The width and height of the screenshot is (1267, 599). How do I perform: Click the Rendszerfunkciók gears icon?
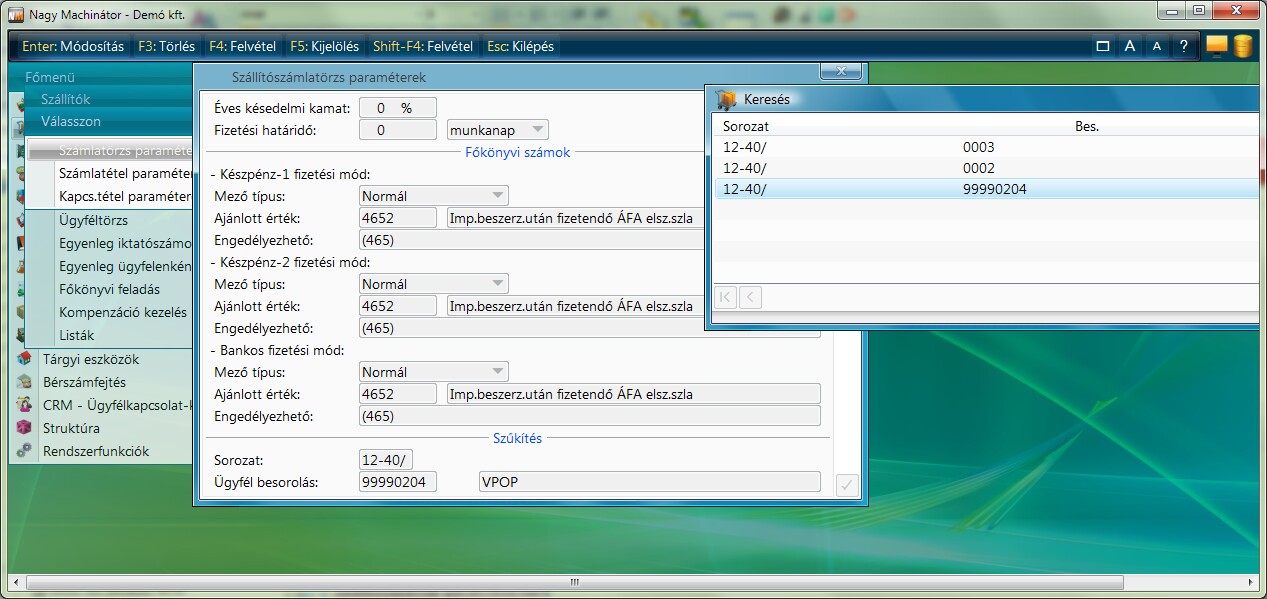tap(24, 451)
